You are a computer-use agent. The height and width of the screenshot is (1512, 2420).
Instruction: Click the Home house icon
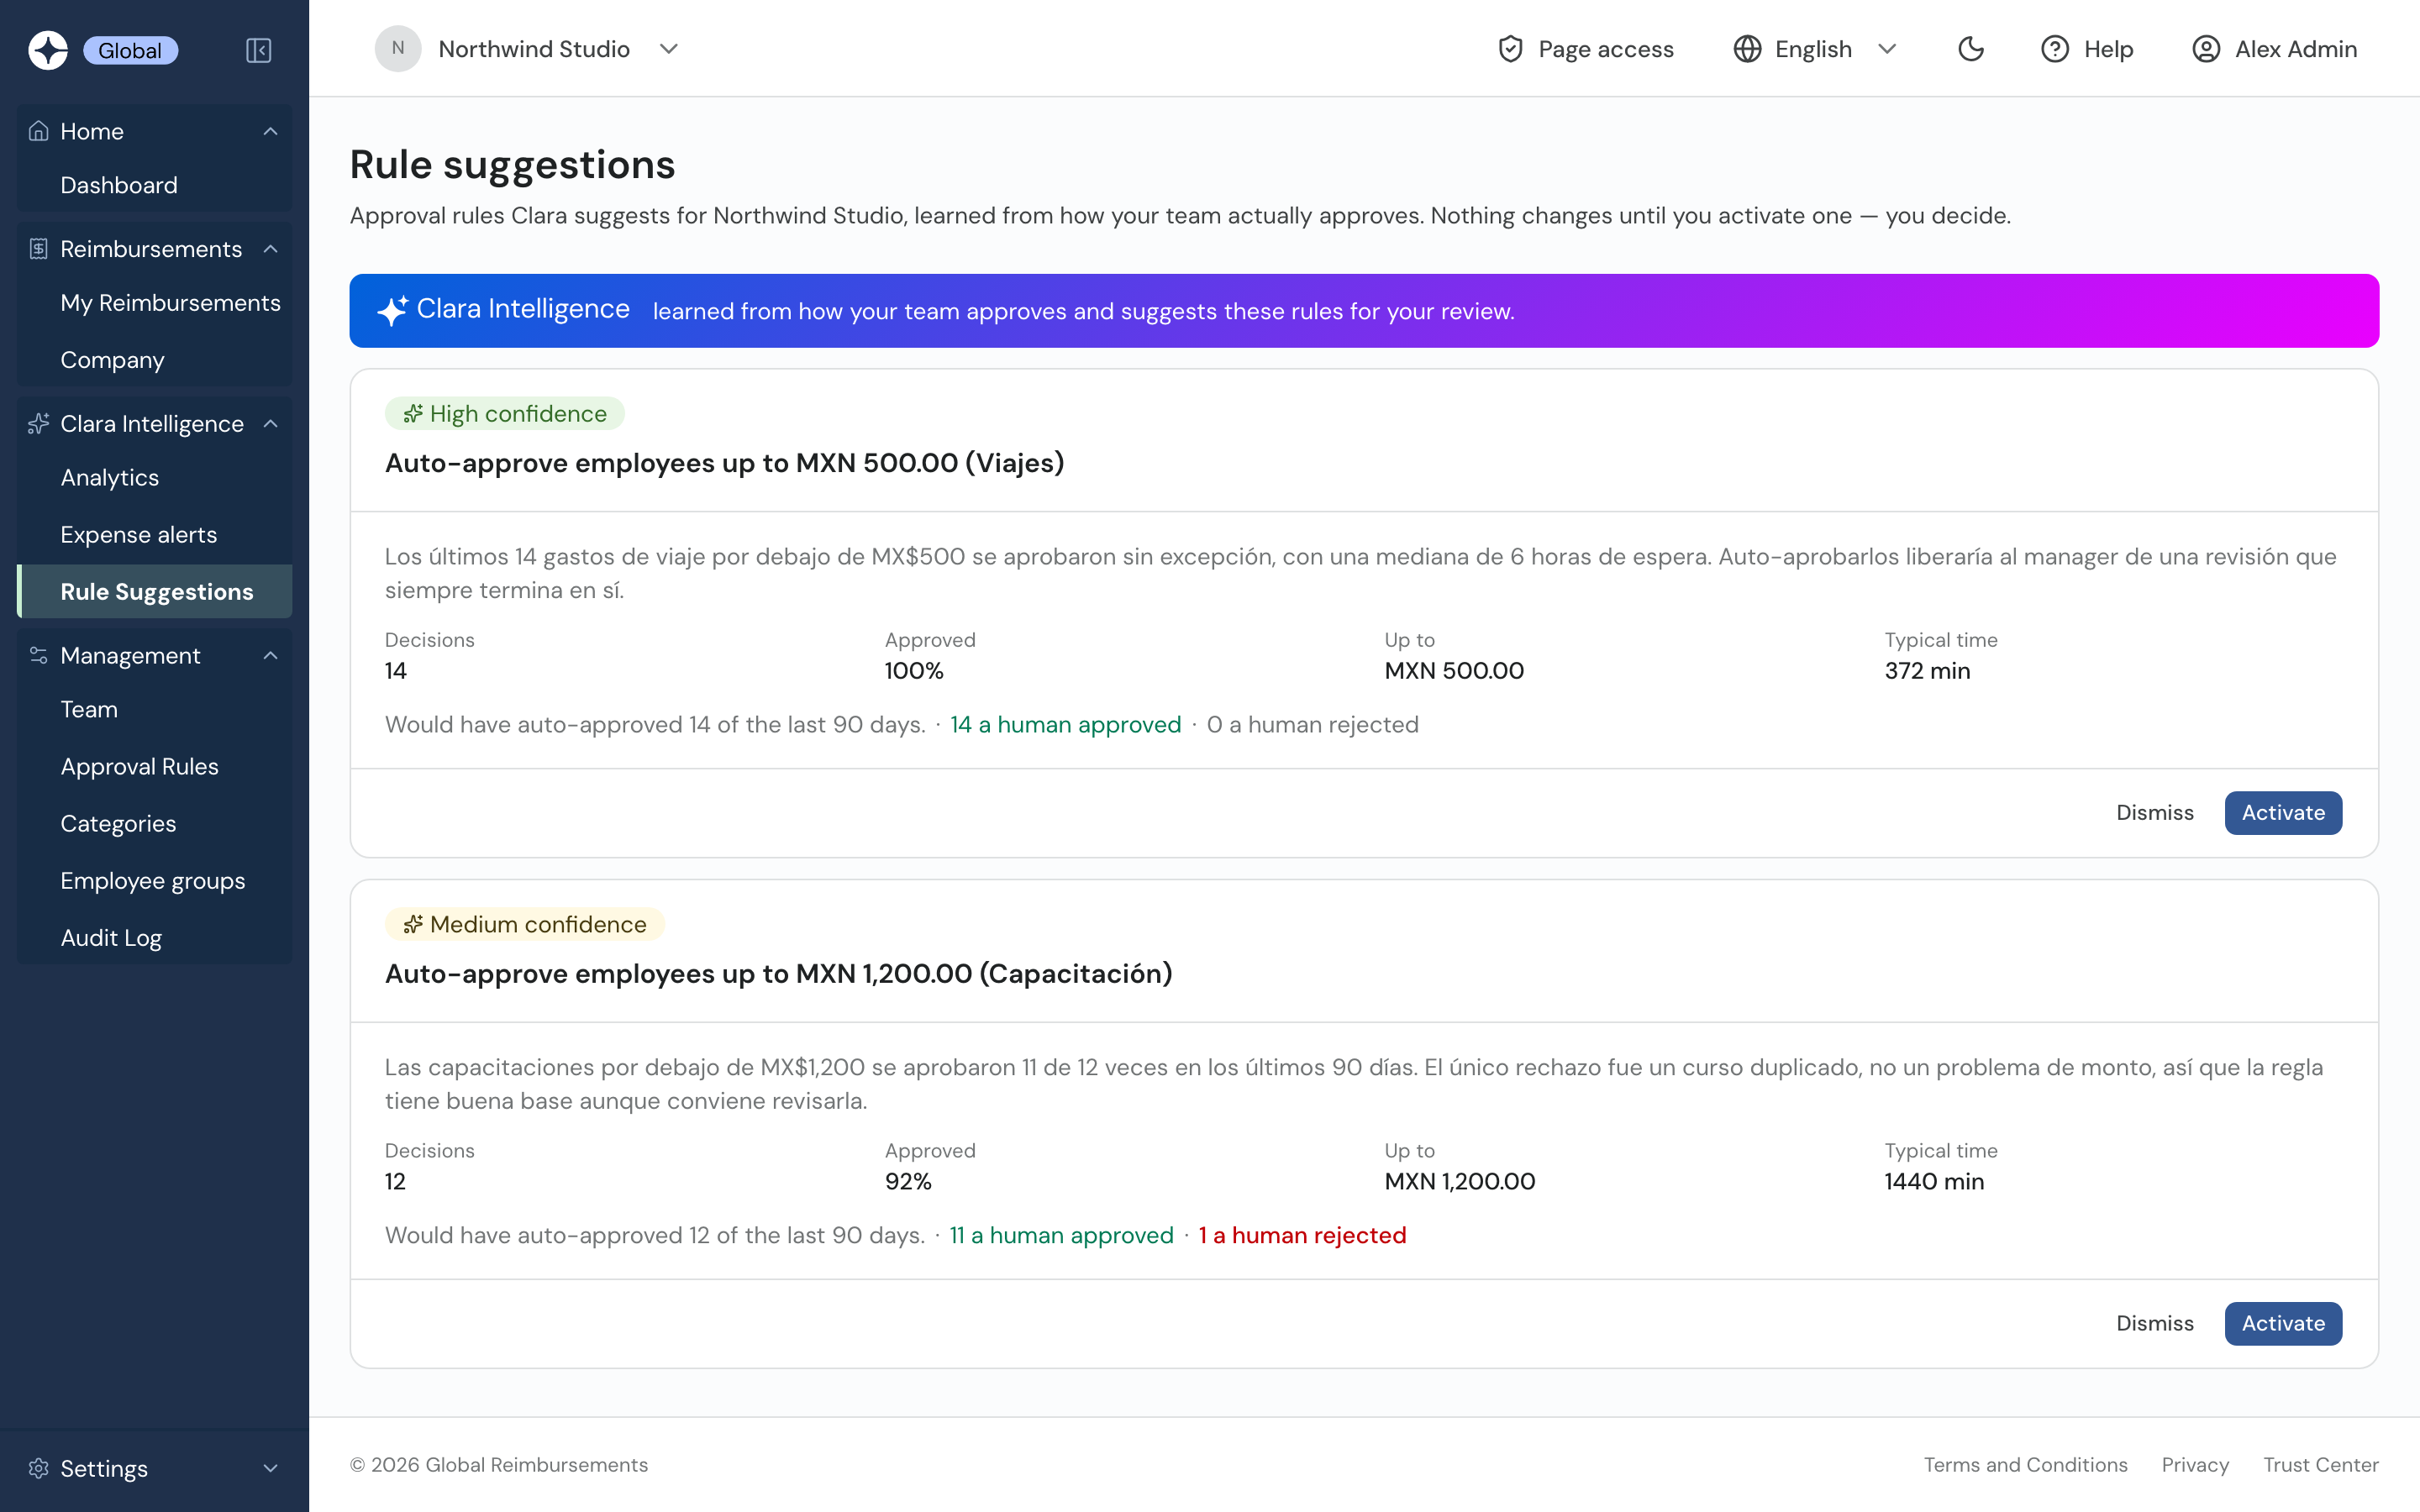(x=39, y=131)
